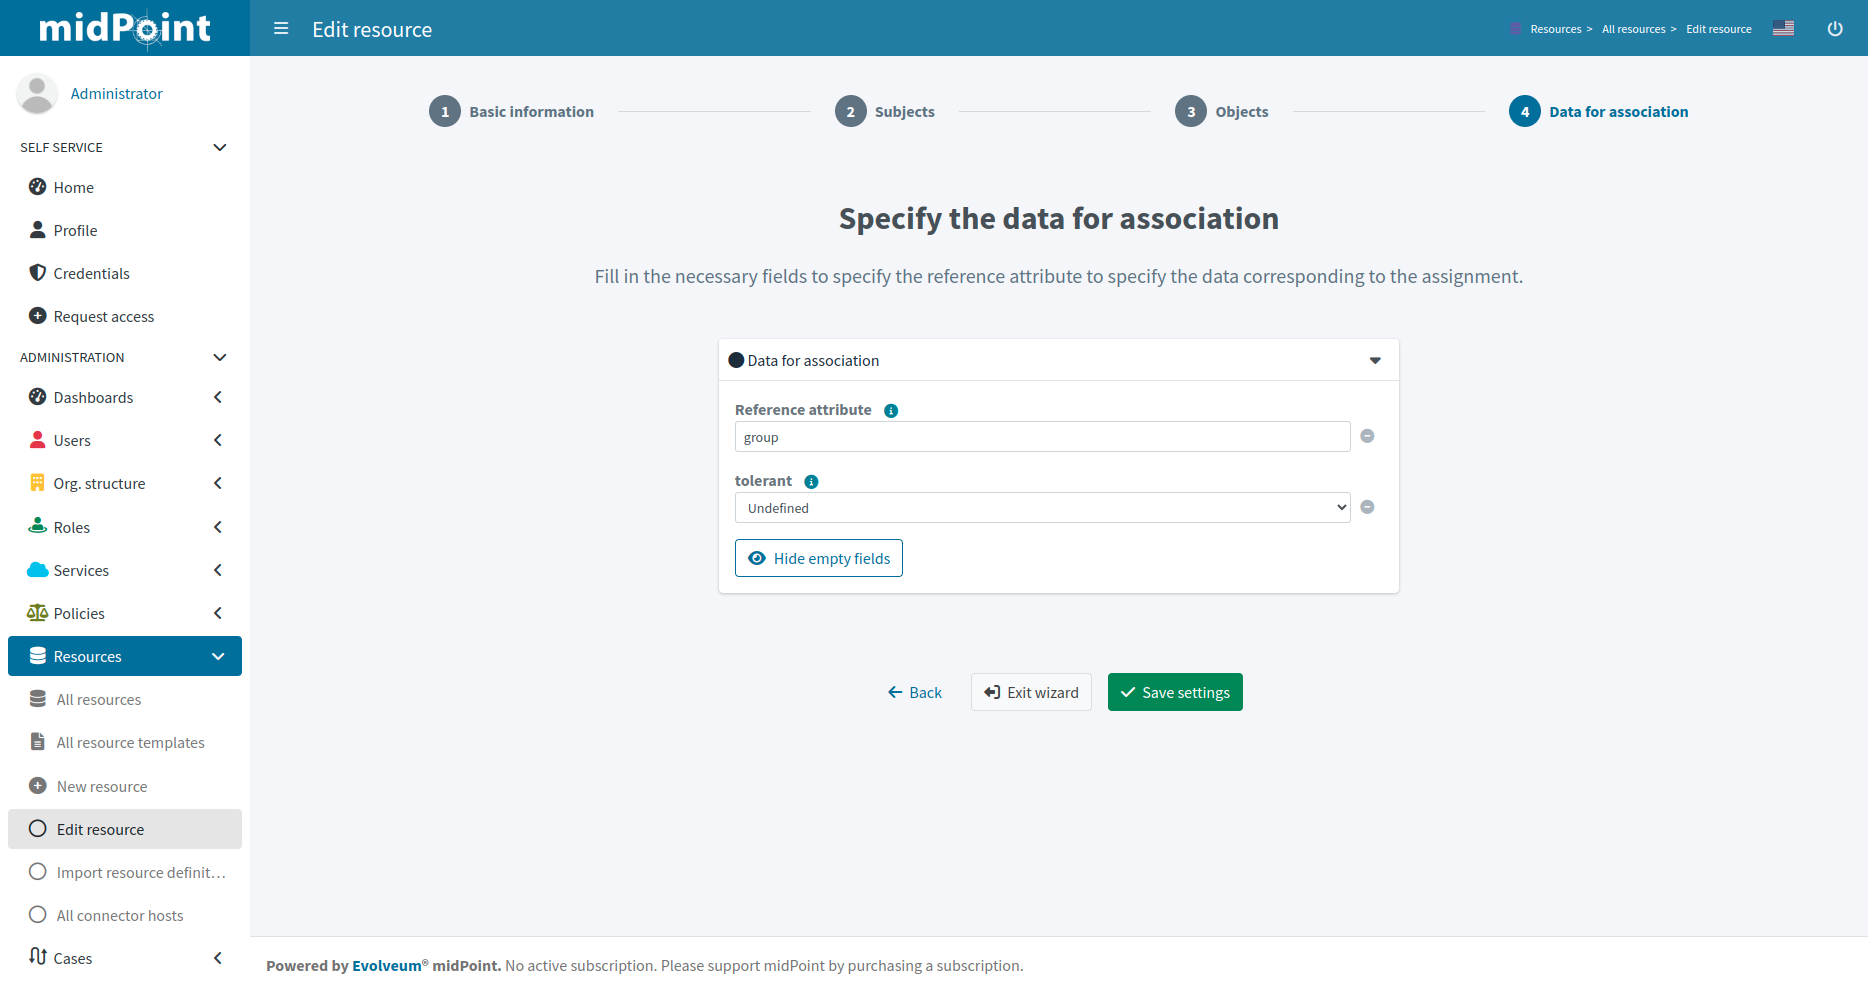Open All resources in the sidebar
1868x992 pixels.
pos(98,700)
